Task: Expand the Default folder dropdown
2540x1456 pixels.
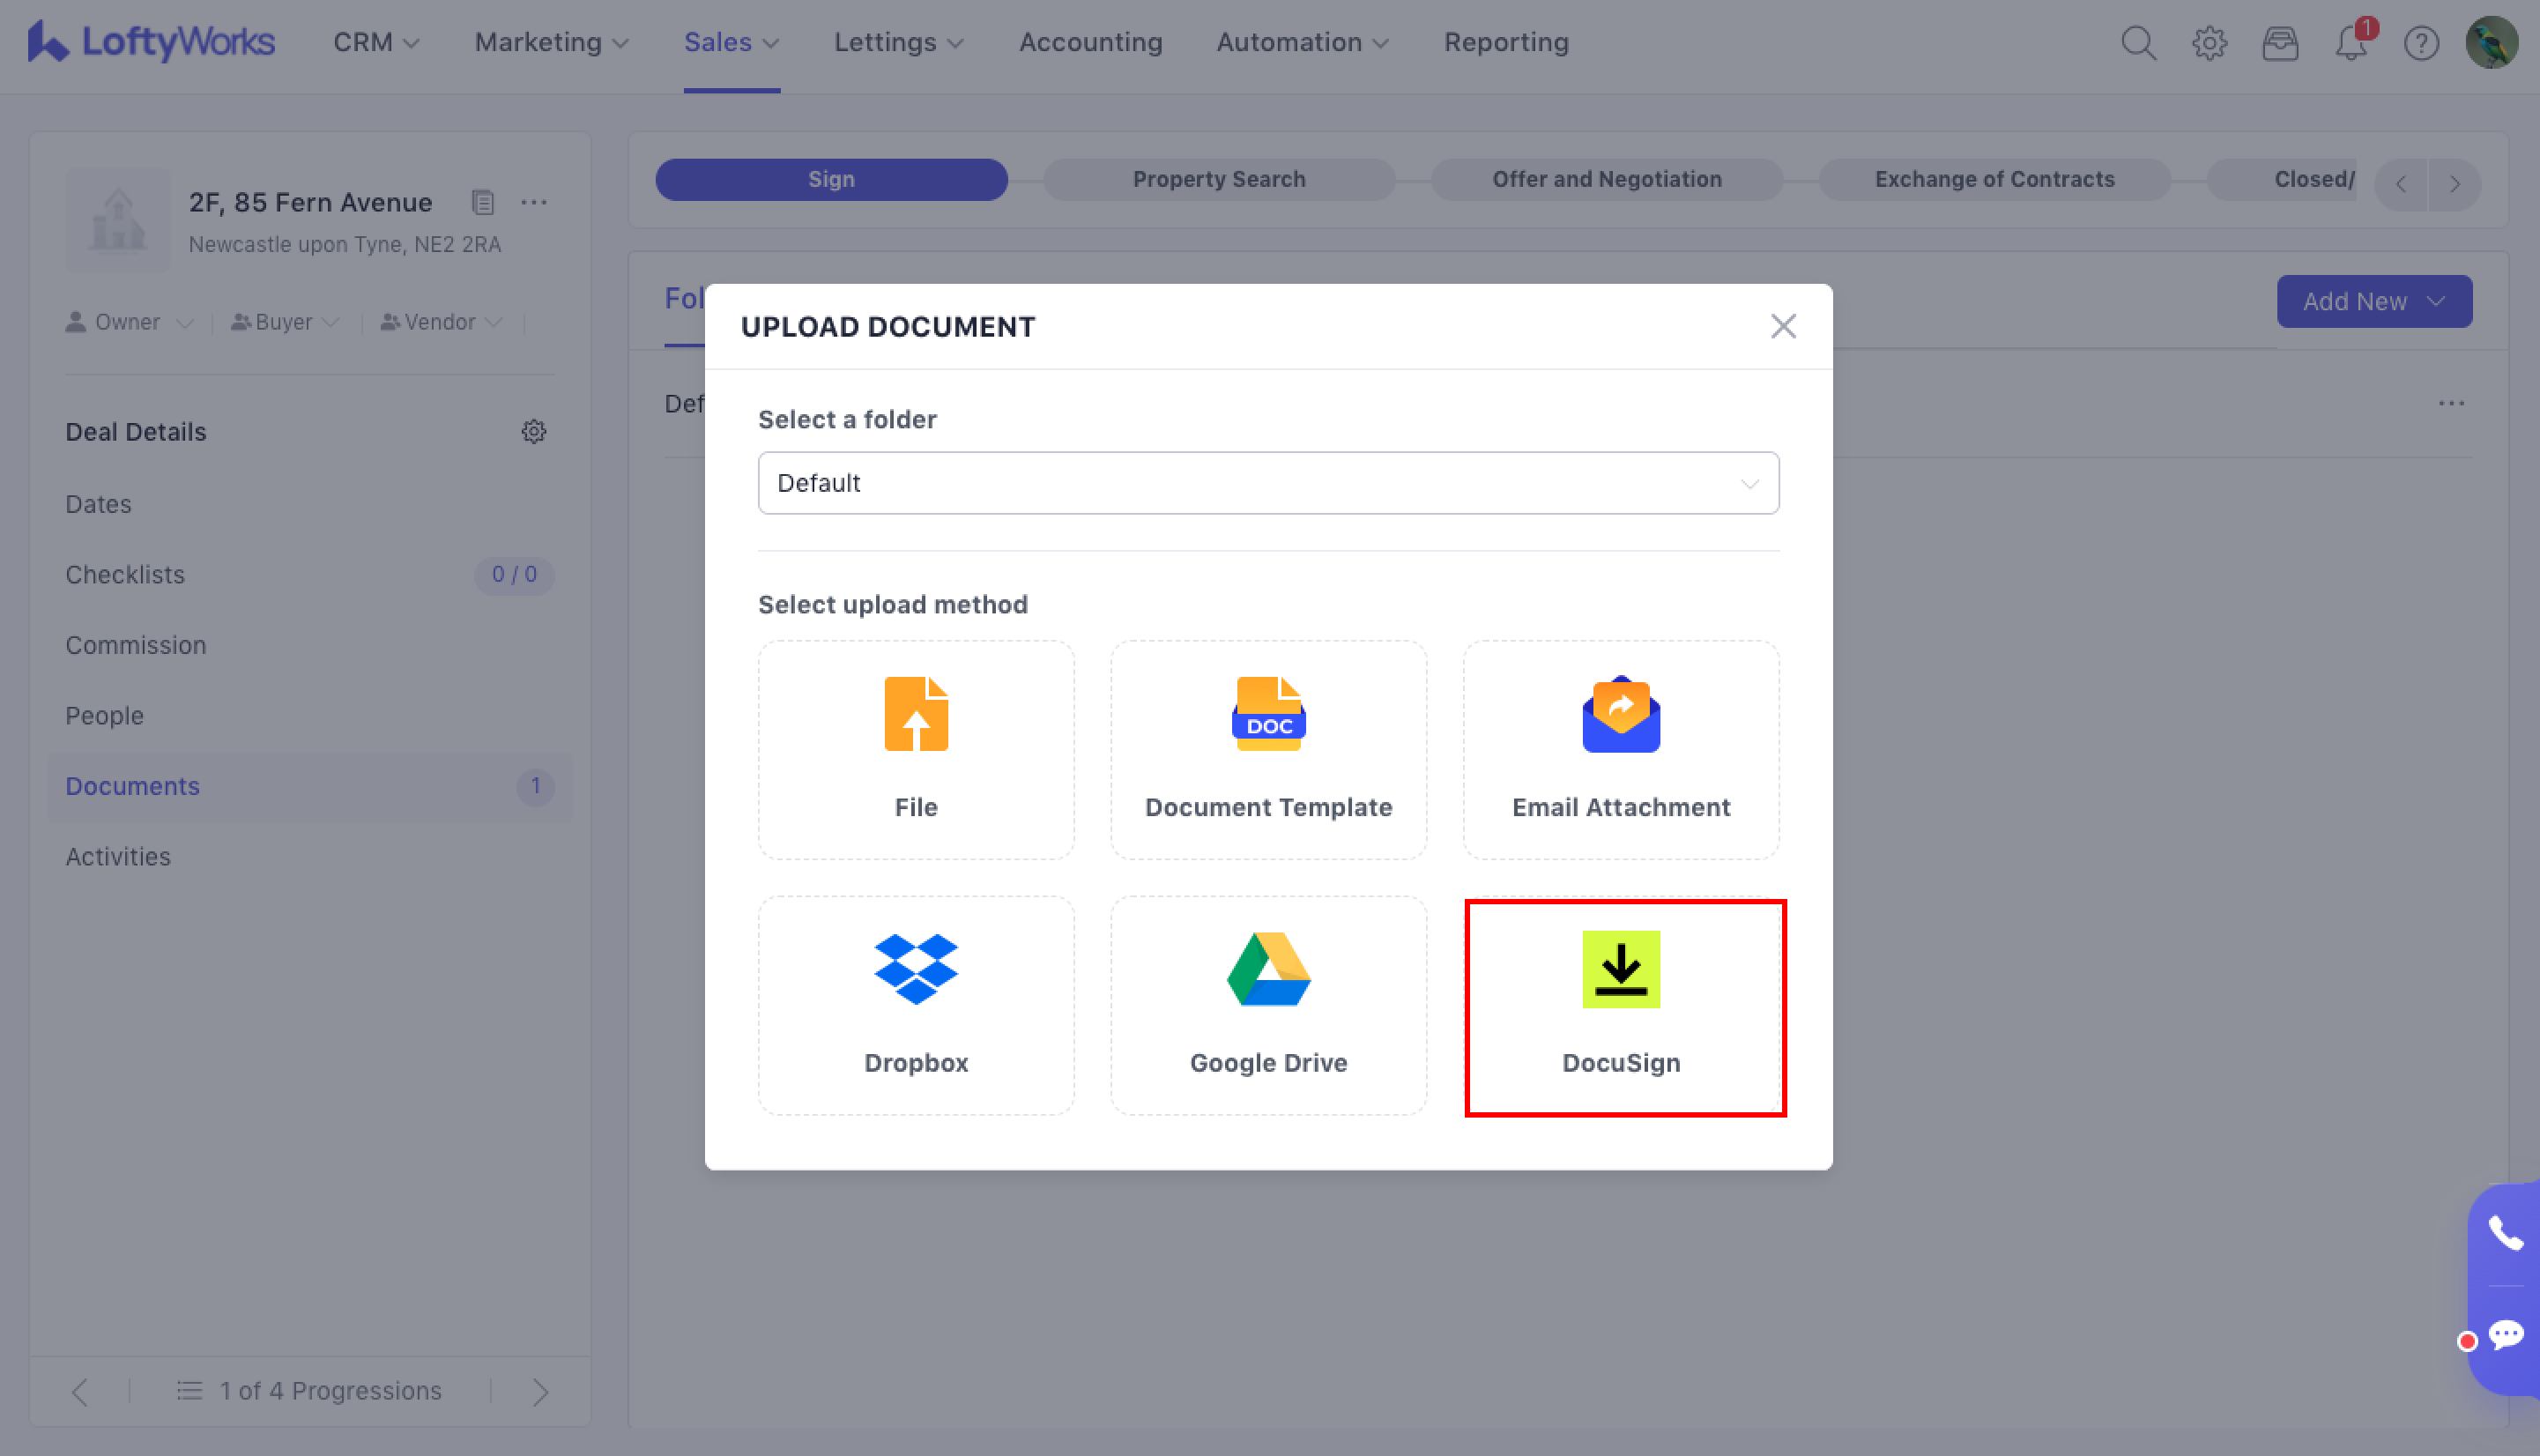Action: click(1268, 483)
